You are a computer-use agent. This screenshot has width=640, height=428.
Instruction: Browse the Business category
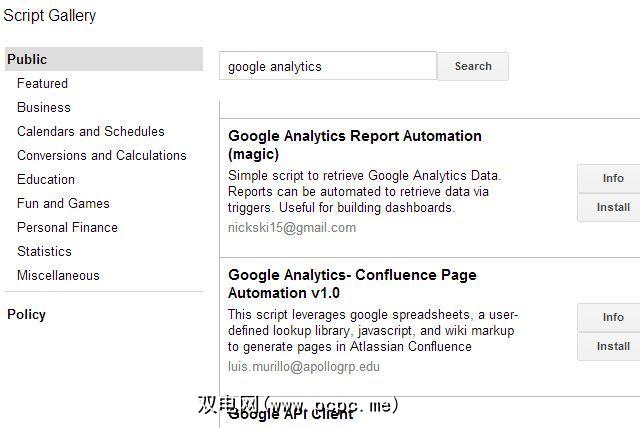[x=44, y=107]
